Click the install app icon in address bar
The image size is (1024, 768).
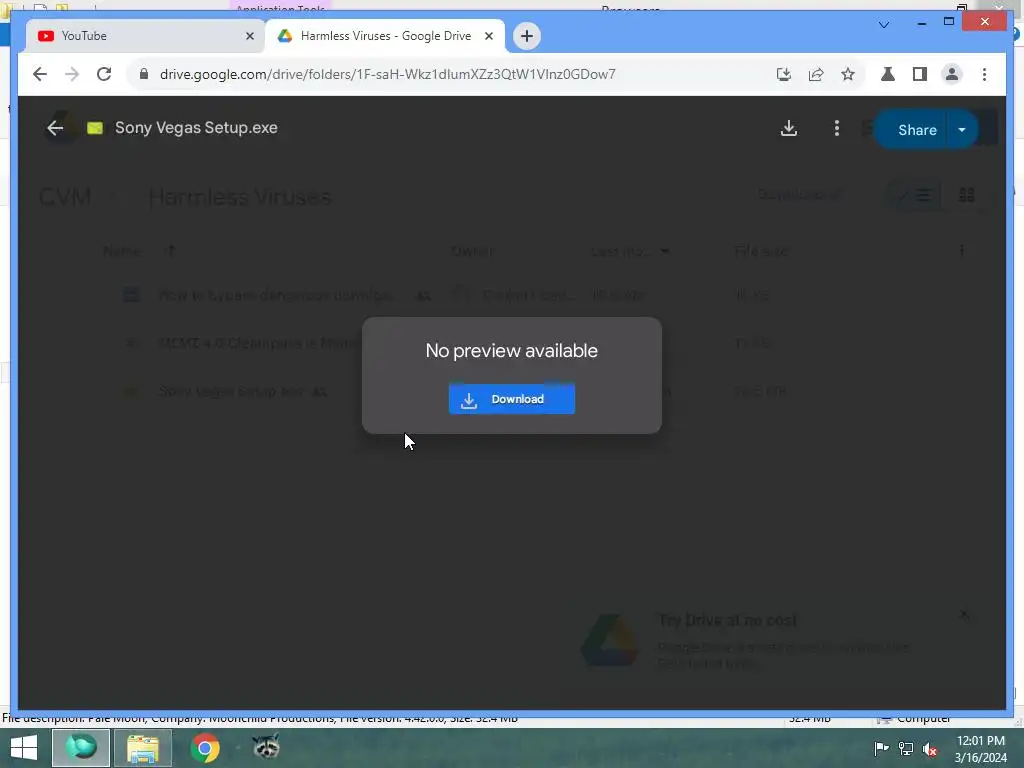click(784, 74)
